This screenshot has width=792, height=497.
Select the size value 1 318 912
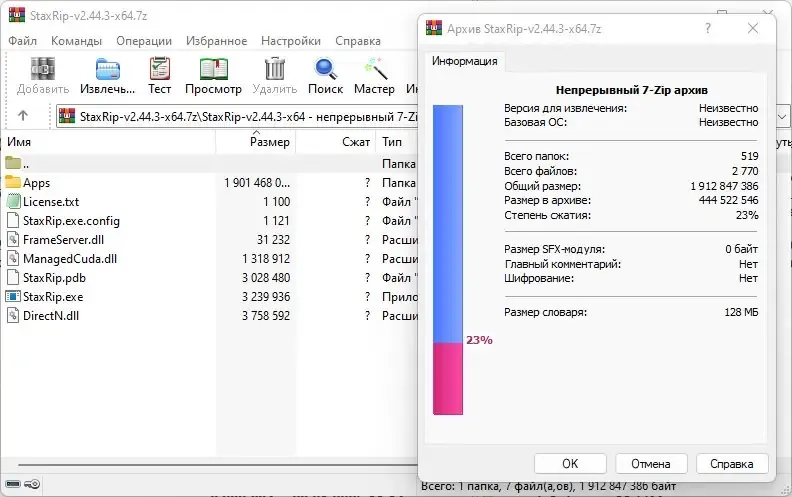[x=266, y=259]
